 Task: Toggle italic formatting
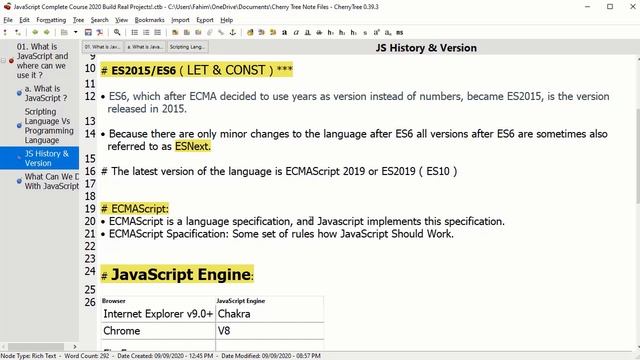point(296,32)
